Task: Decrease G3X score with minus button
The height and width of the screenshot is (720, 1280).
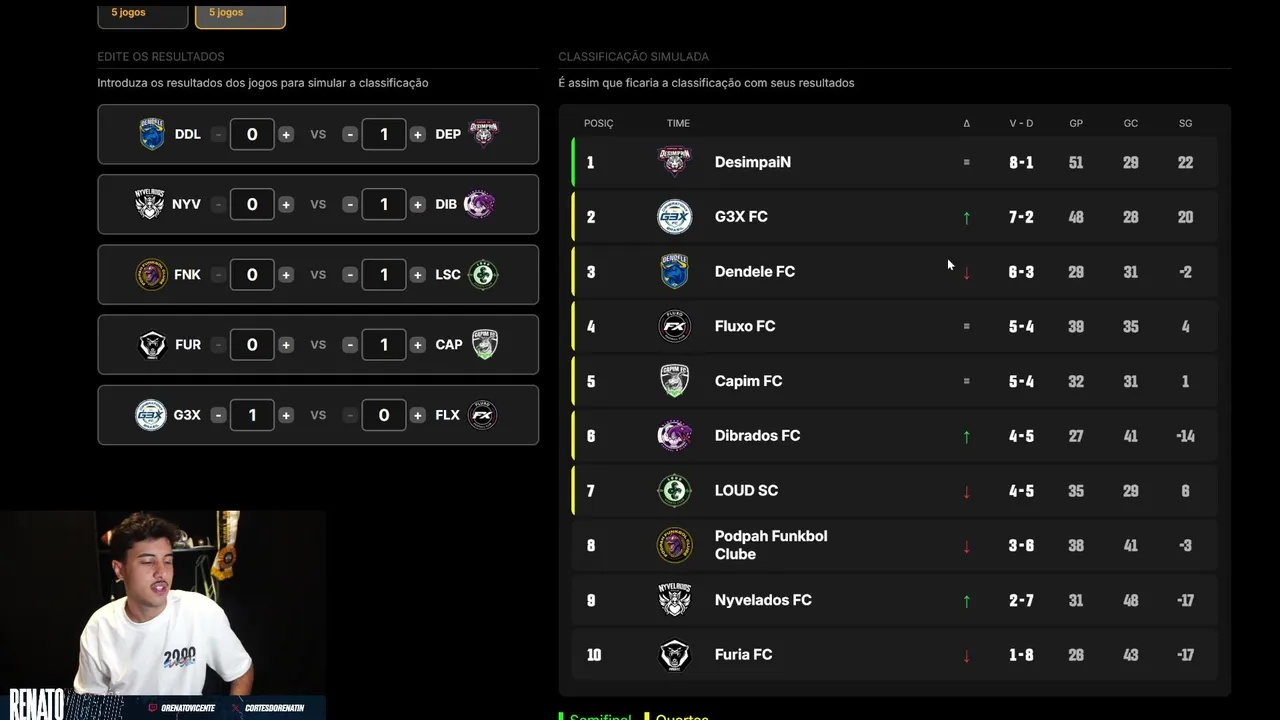Action: [218, 415]
